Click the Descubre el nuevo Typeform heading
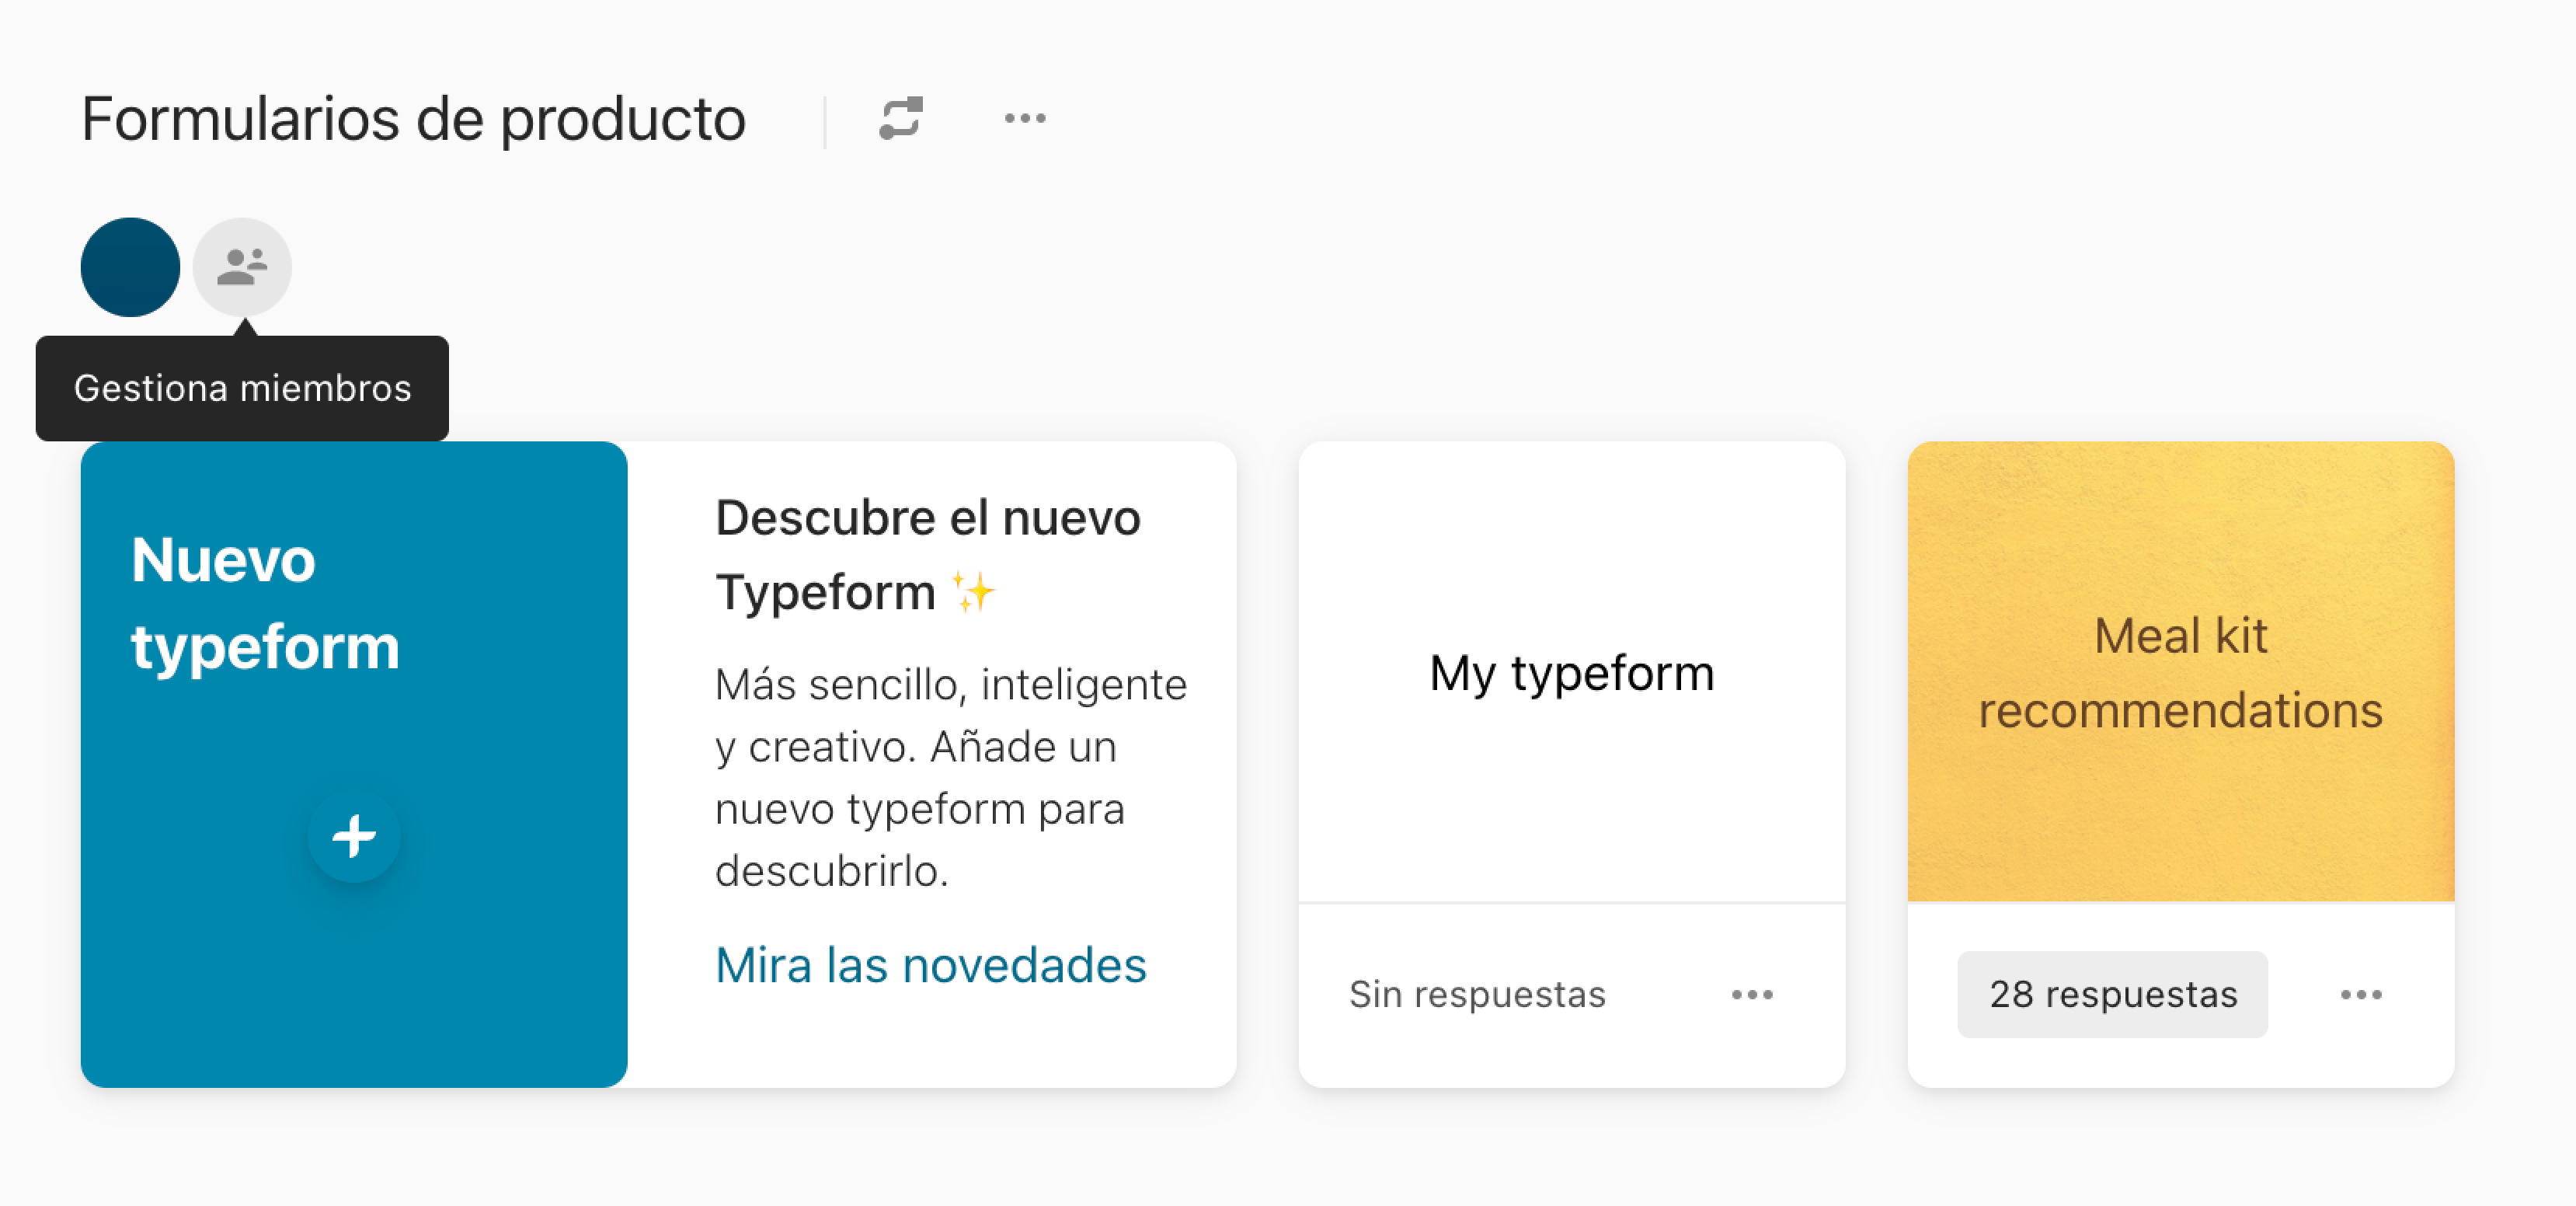 928,555
